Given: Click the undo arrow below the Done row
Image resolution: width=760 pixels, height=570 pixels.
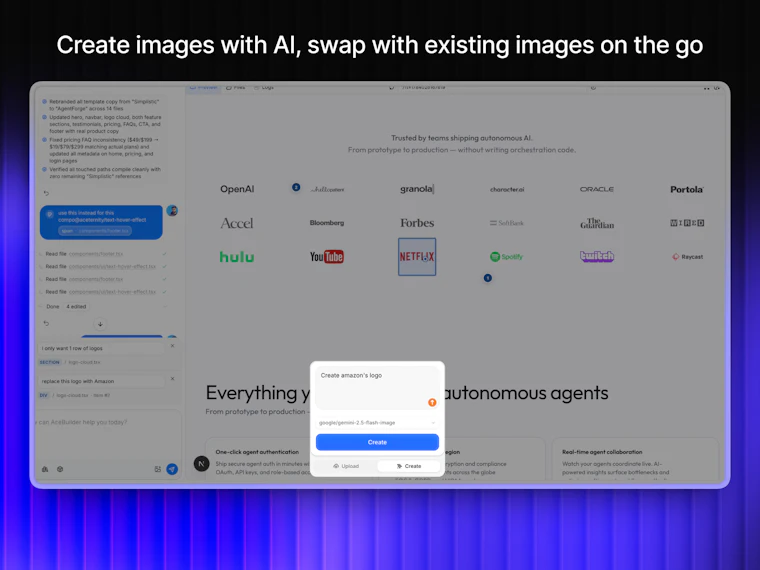Looking at the screenshot, I should click(46, 323).
